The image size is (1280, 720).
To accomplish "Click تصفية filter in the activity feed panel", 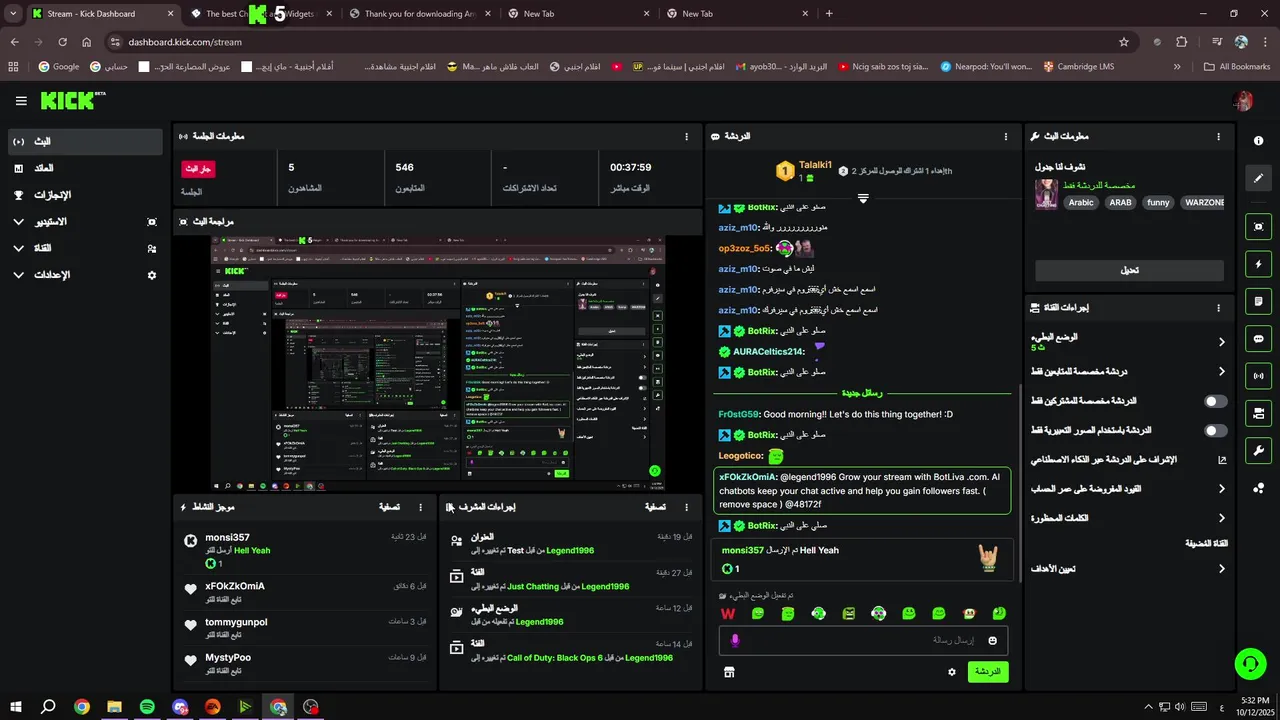I will pyautogui.click(x=389, y=507).
